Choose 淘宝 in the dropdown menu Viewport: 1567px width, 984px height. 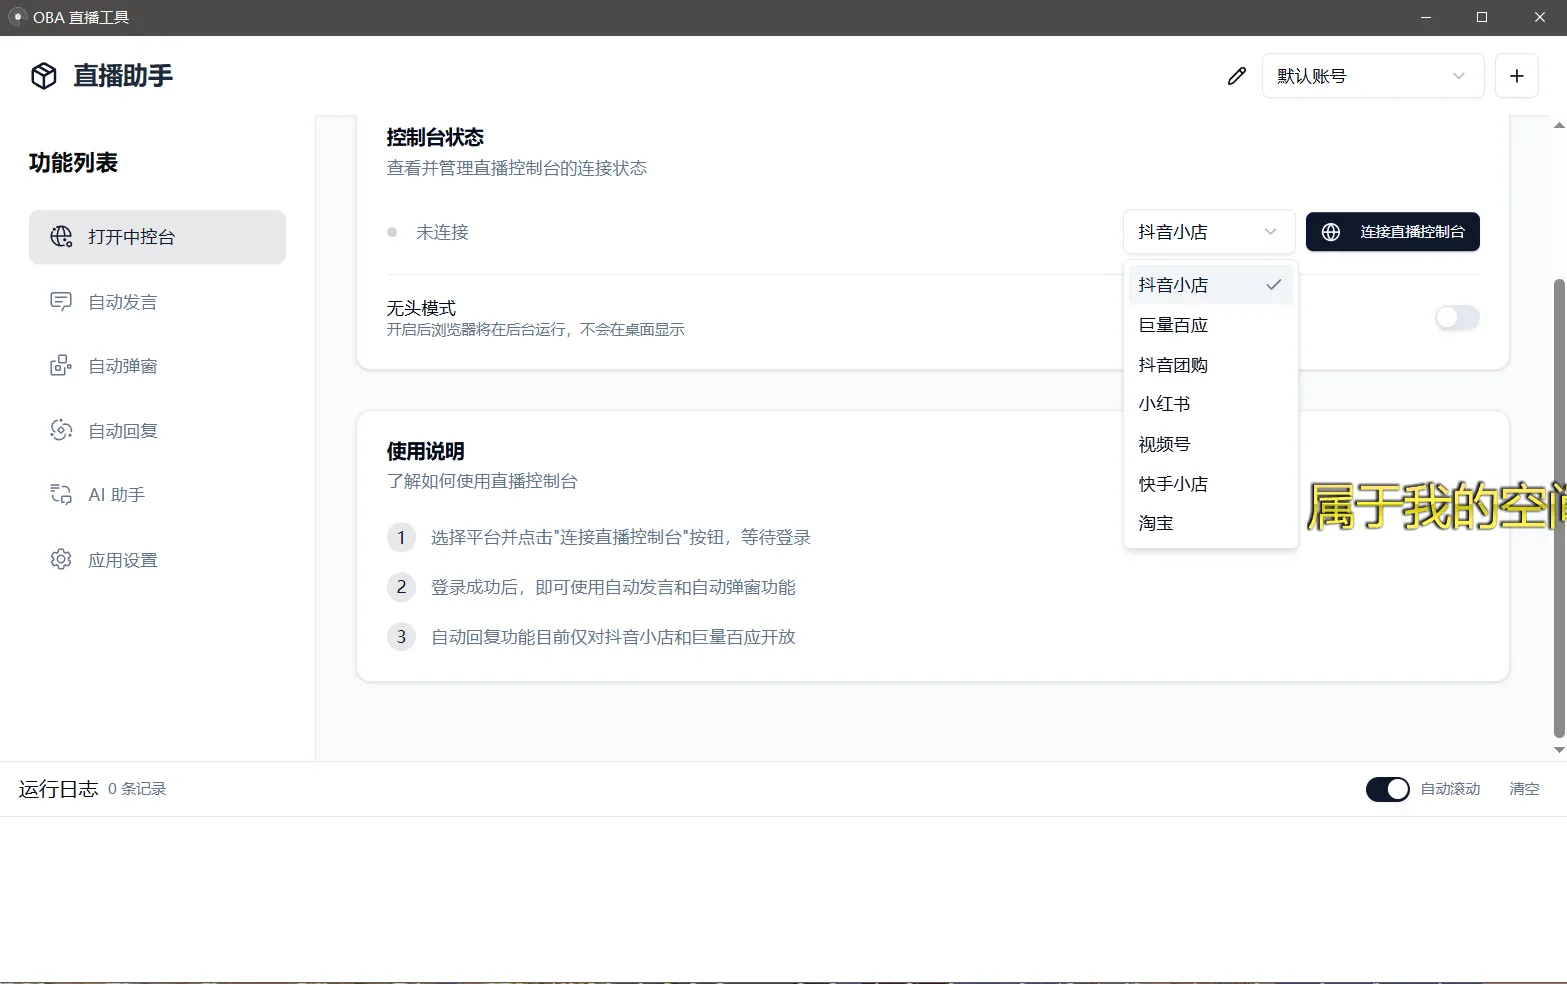[x=1155, y=522]
